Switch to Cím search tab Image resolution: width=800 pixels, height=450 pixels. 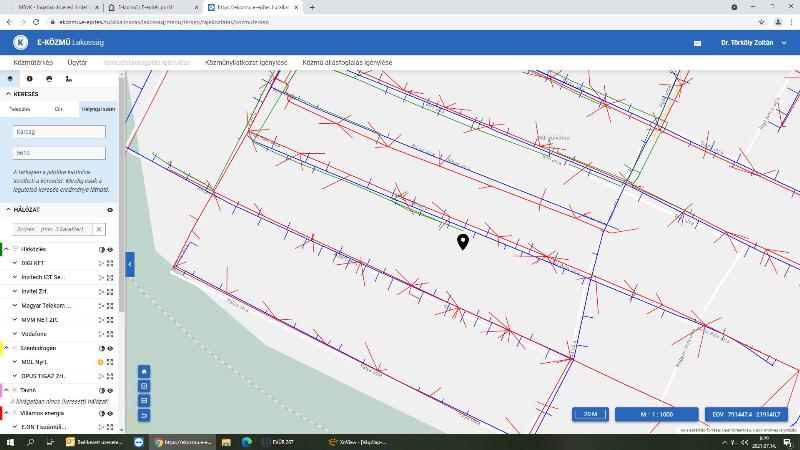(x=59, y=109)
